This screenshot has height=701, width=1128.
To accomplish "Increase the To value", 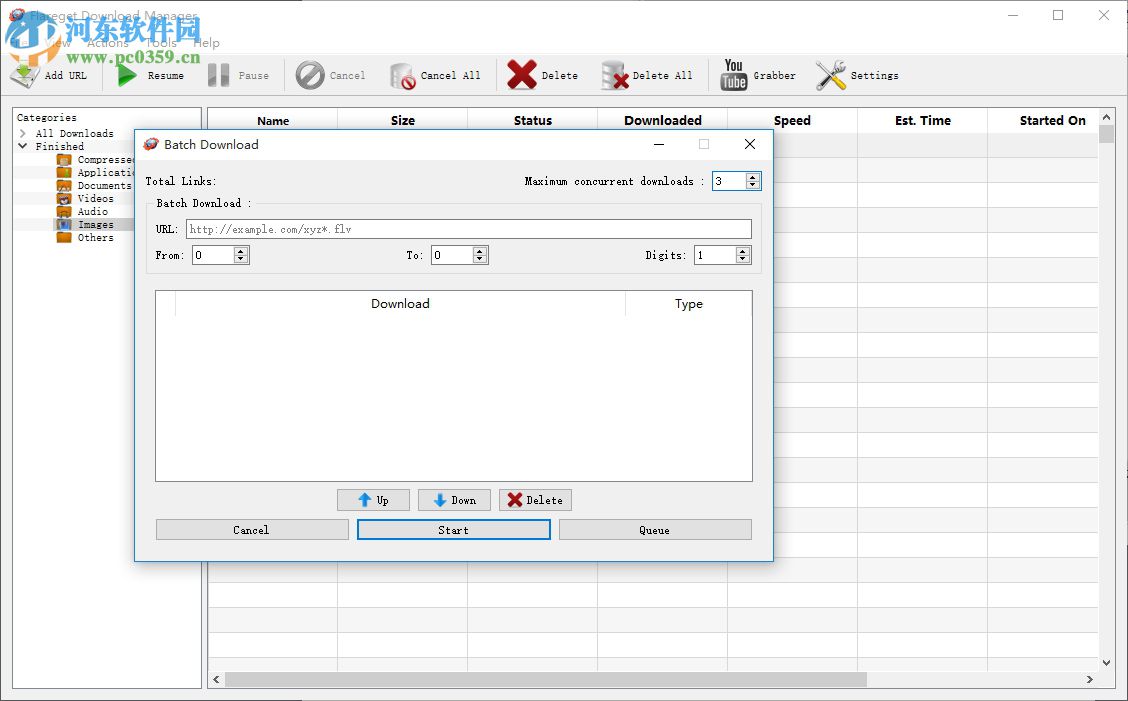I will coord(480,250).
